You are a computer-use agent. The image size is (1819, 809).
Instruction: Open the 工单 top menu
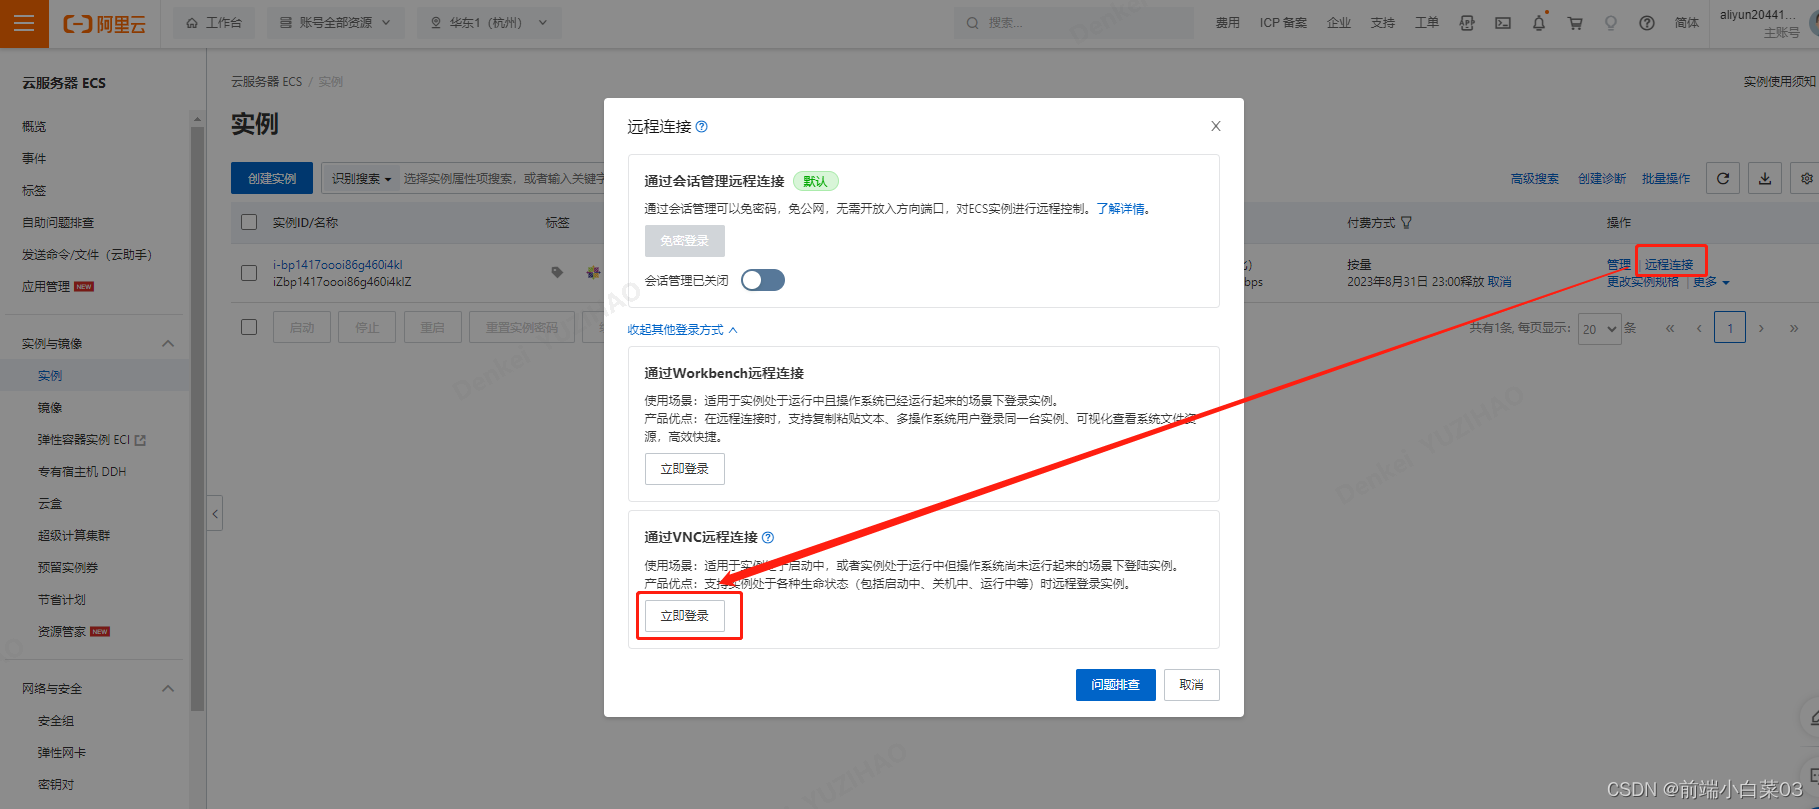[1427, 23]
